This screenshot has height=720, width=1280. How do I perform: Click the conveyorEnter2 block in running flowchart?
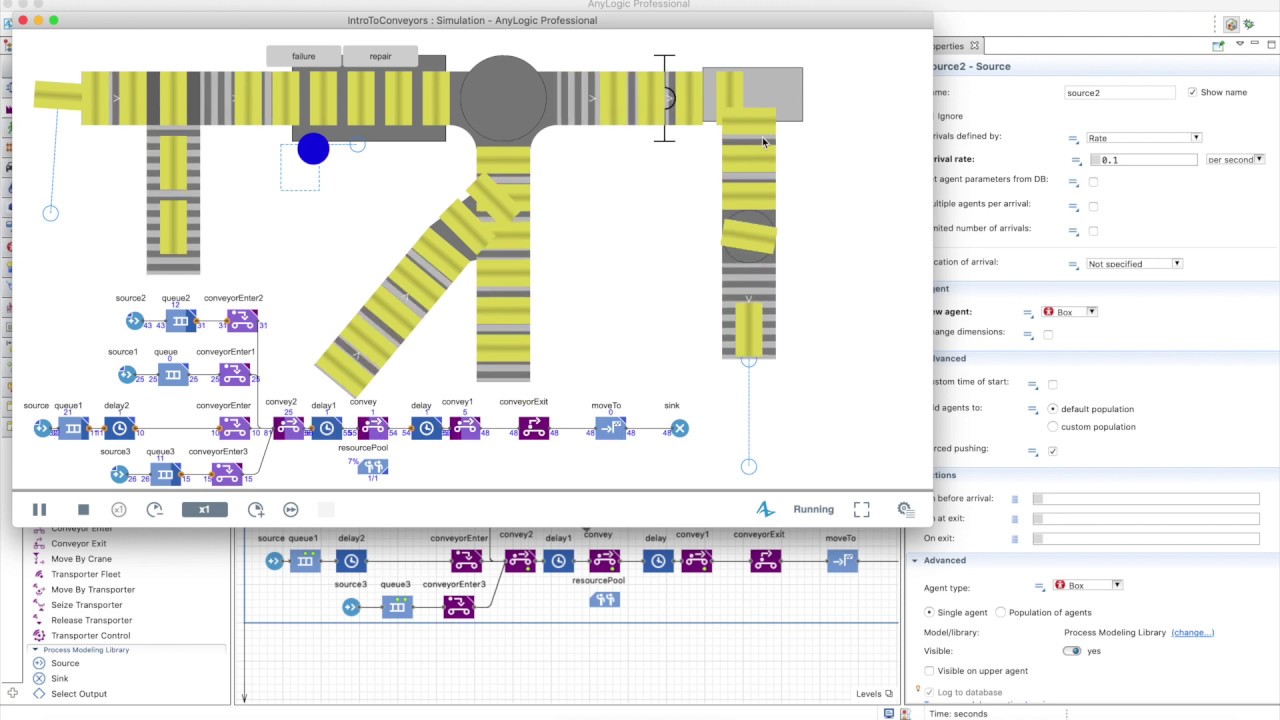[x=242, y=321]
